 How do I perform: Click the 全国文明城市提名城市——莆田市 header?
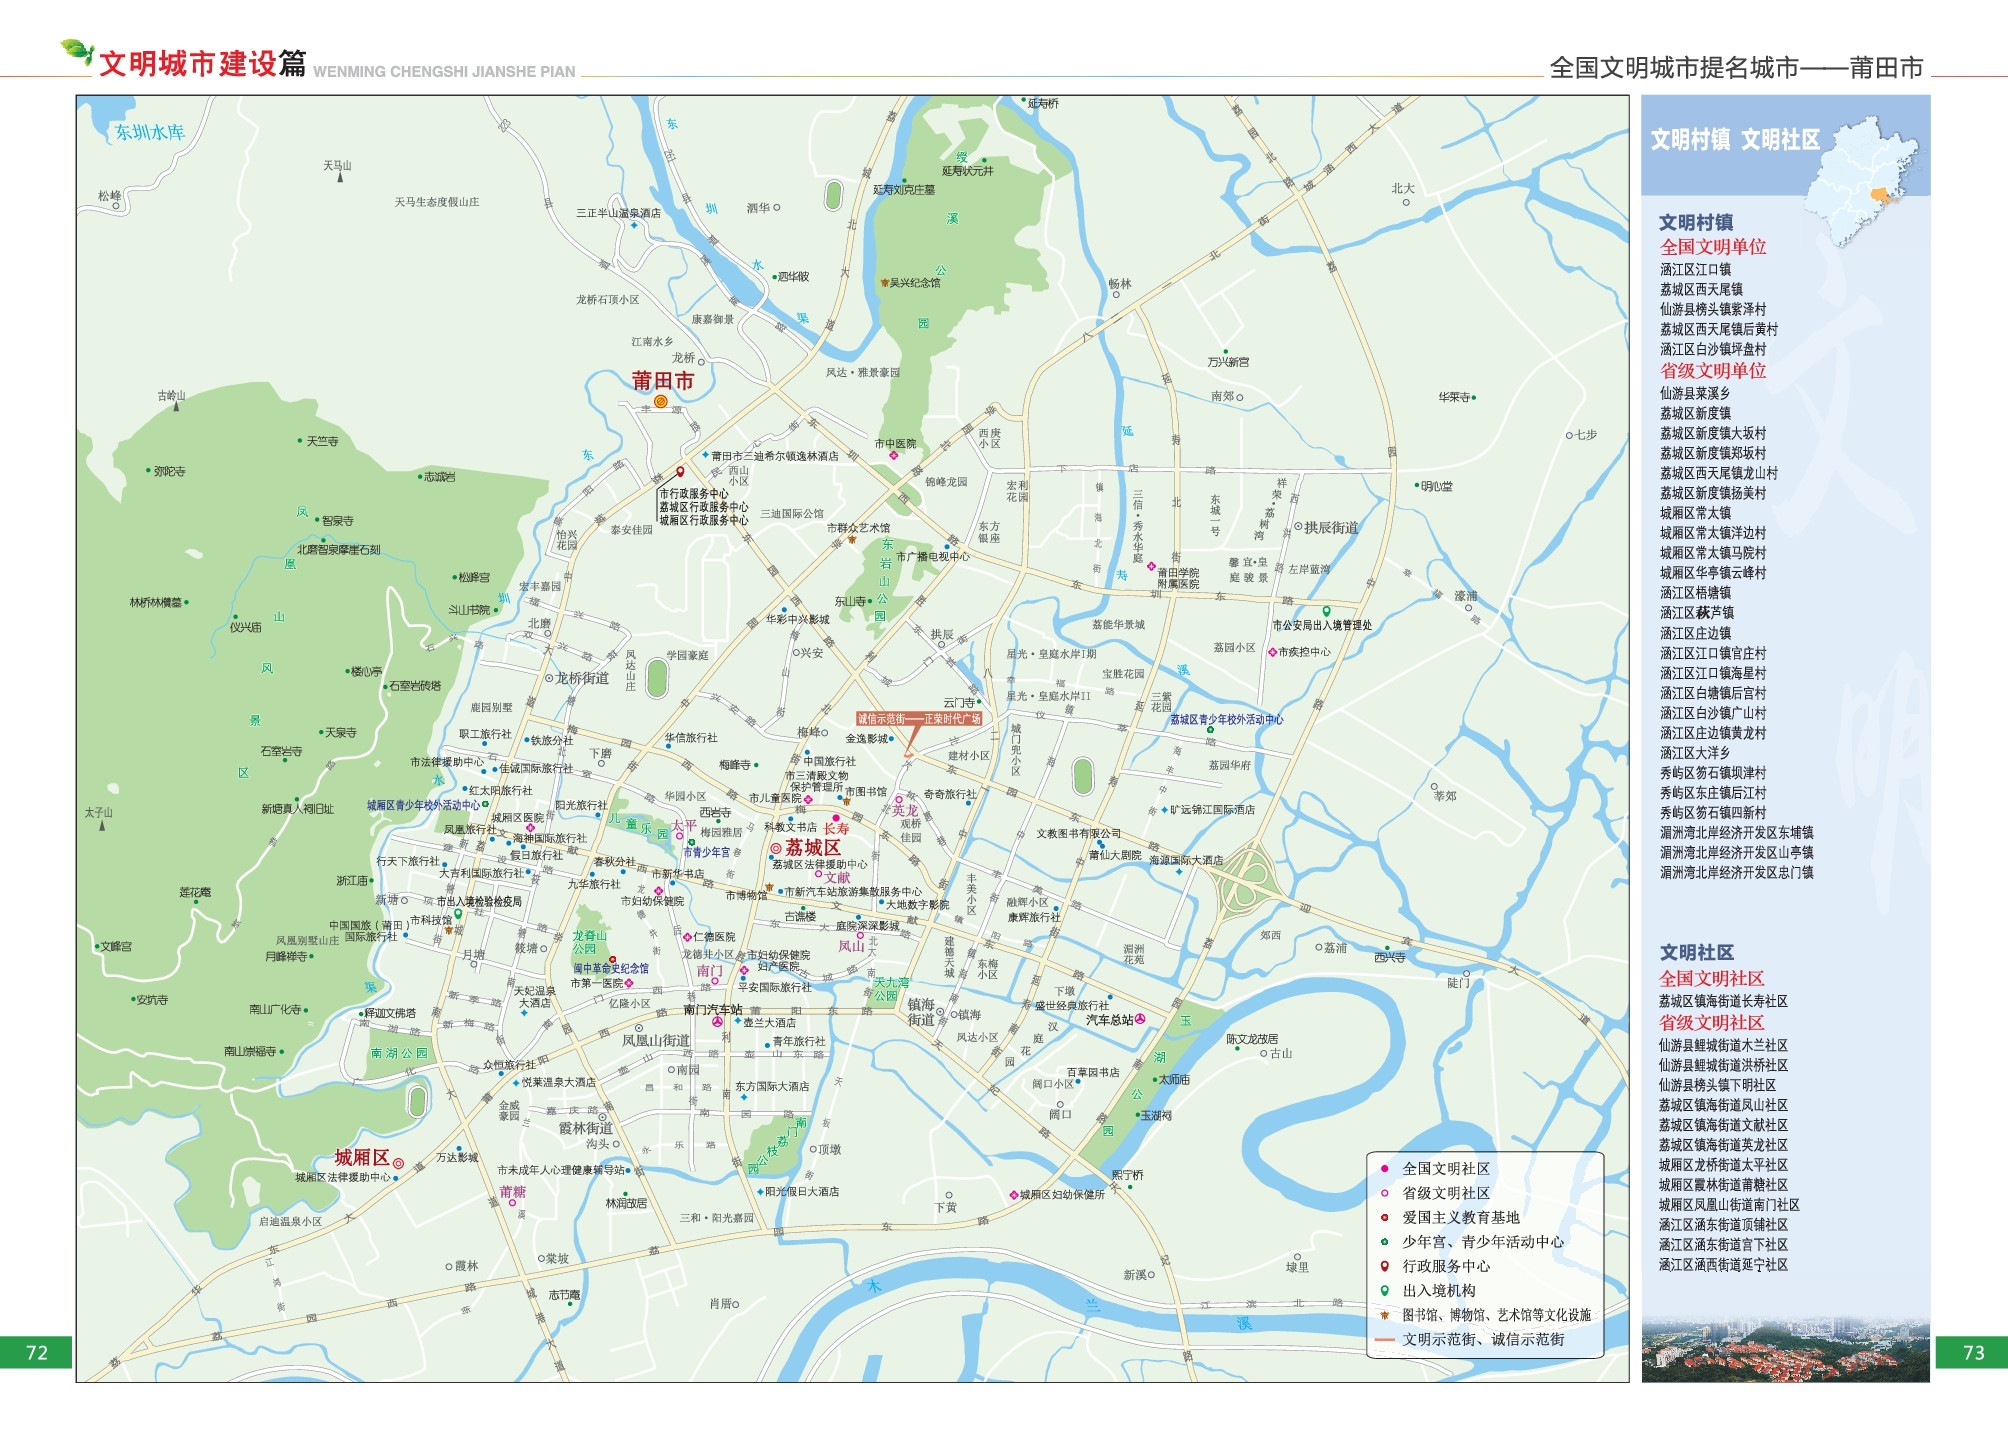[x=1736, y=68]
